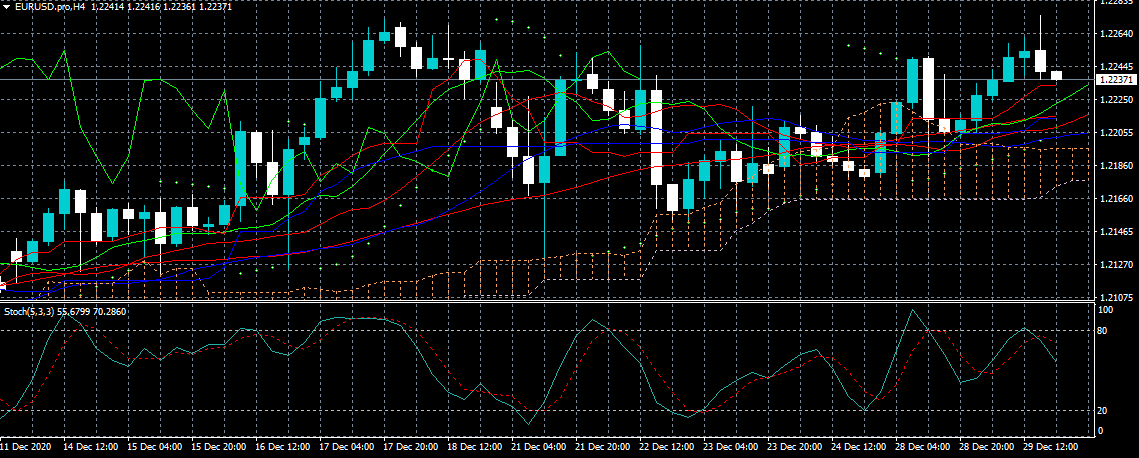The height and width of the screenshot is (458, 1139).
Task: Click the 1.21270 price scale label
Action: (1115, 265)
